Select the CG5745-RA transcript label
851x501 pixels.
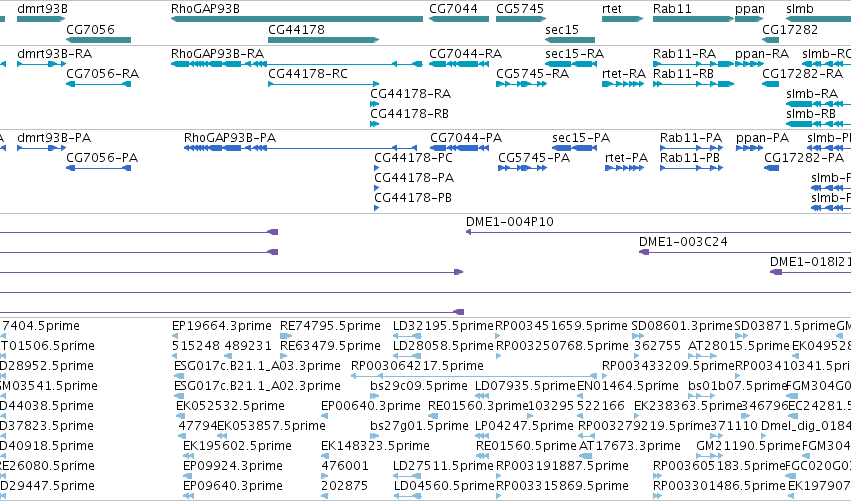tap(532, 74)
